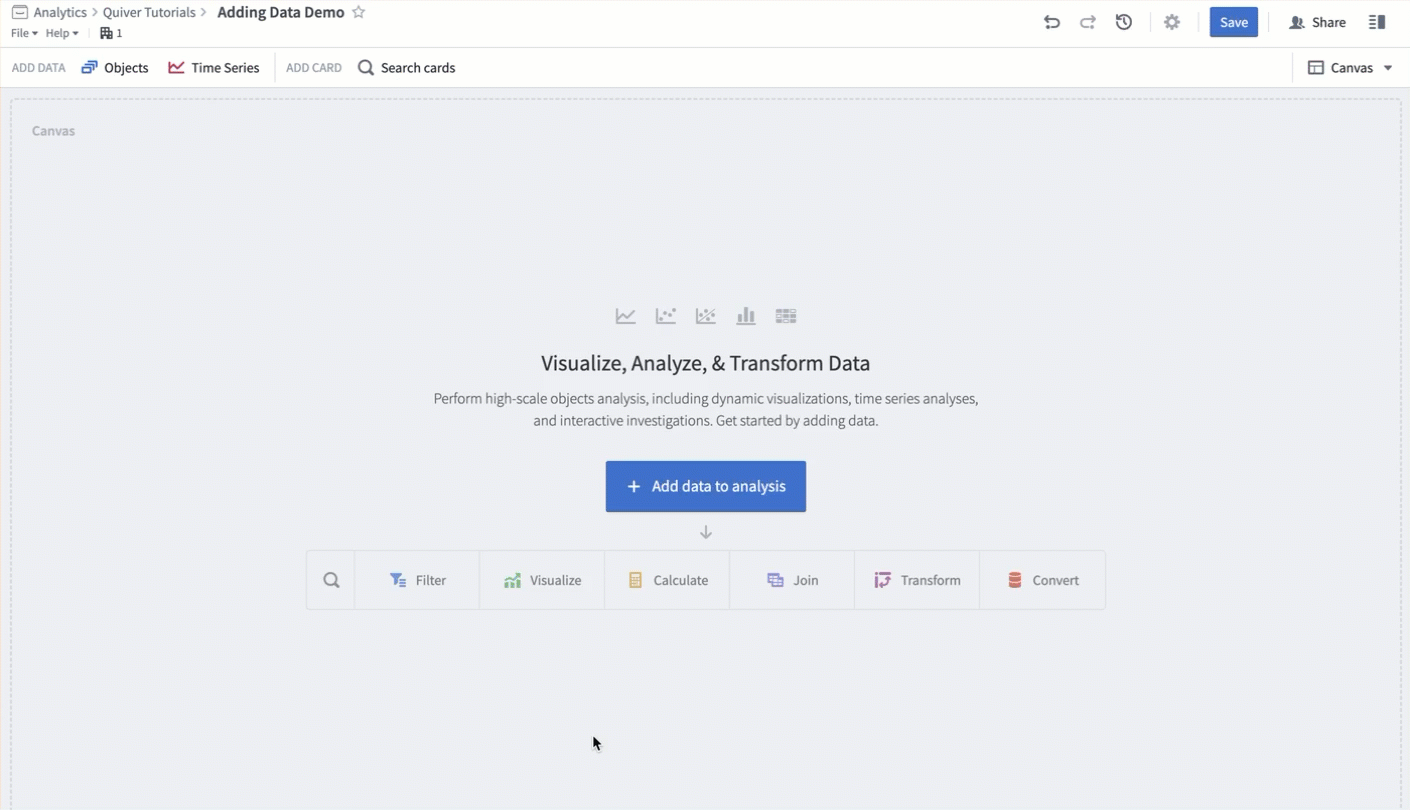Select the Filter card category

click(417, 580)
